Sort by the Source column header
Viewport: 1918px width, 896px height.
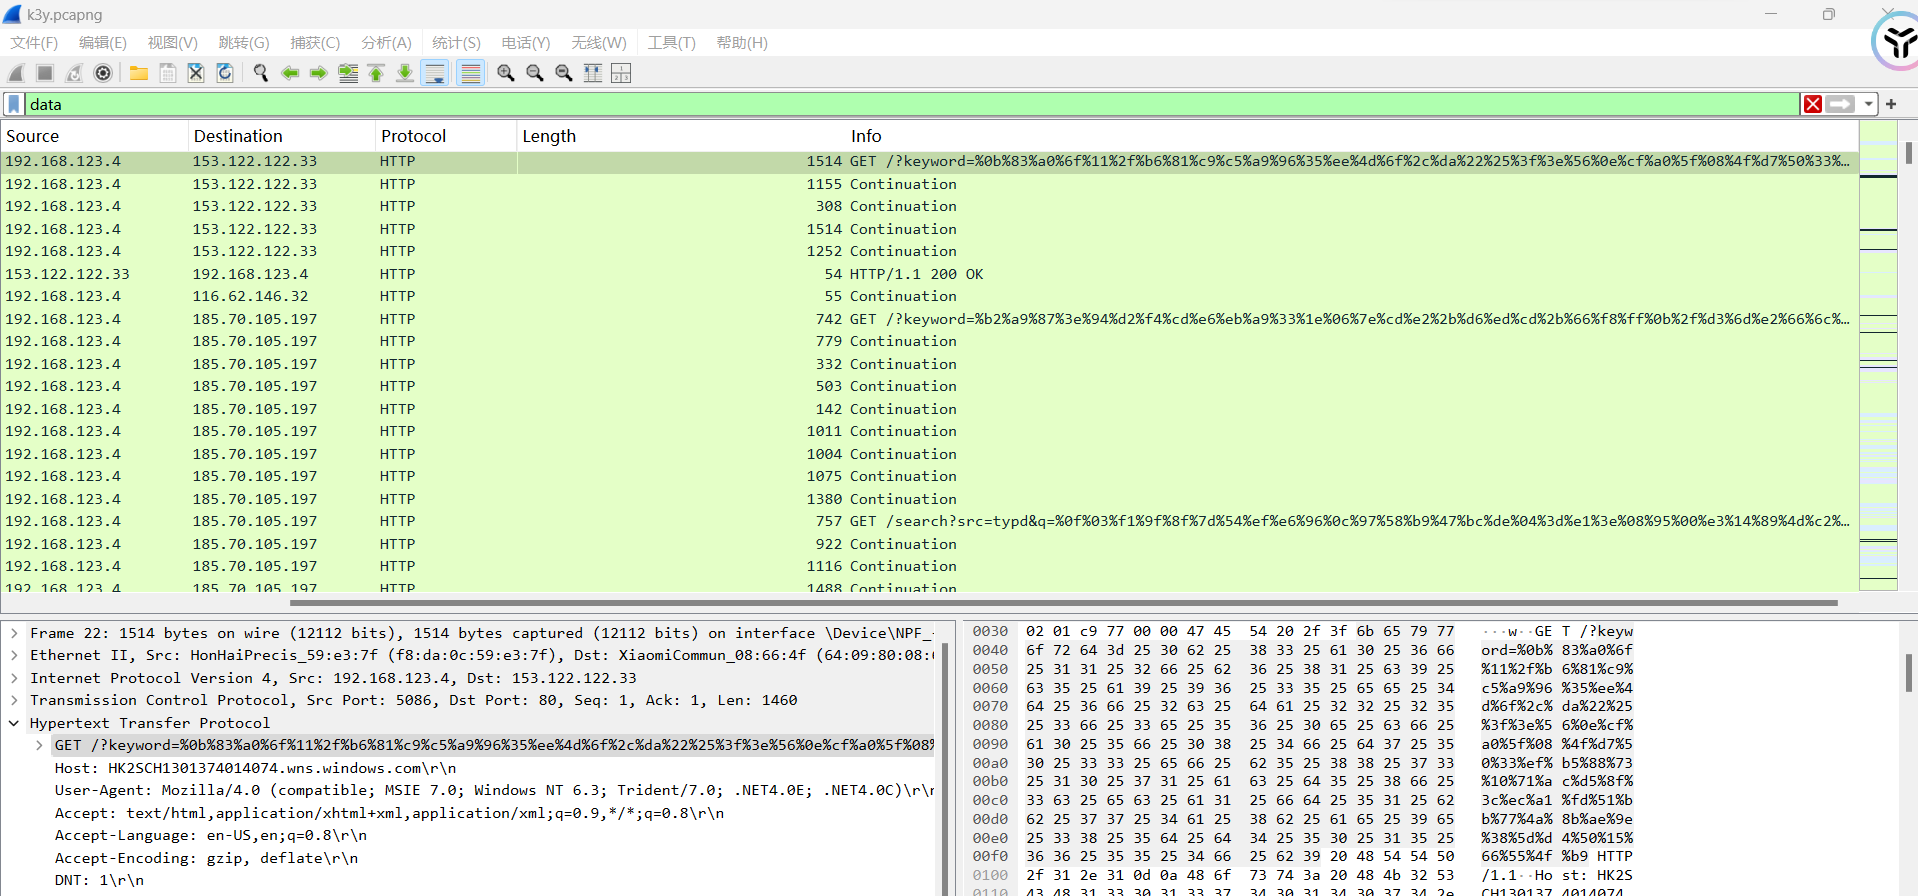94,136
